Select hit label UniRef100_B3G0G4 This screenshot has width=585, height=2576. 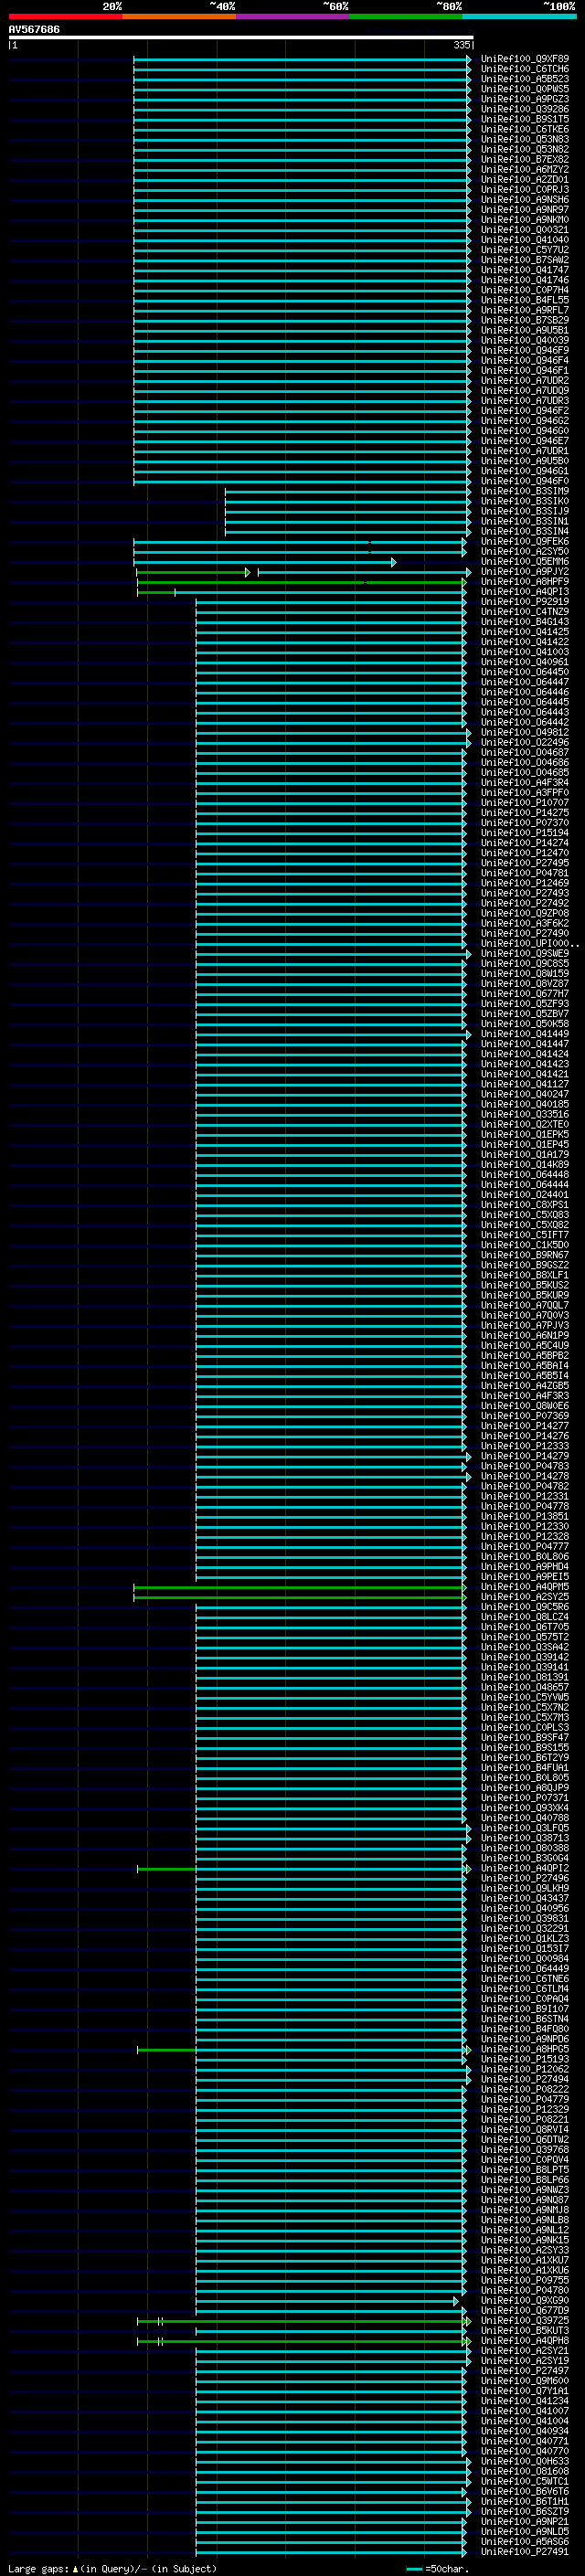(525, 1858)
